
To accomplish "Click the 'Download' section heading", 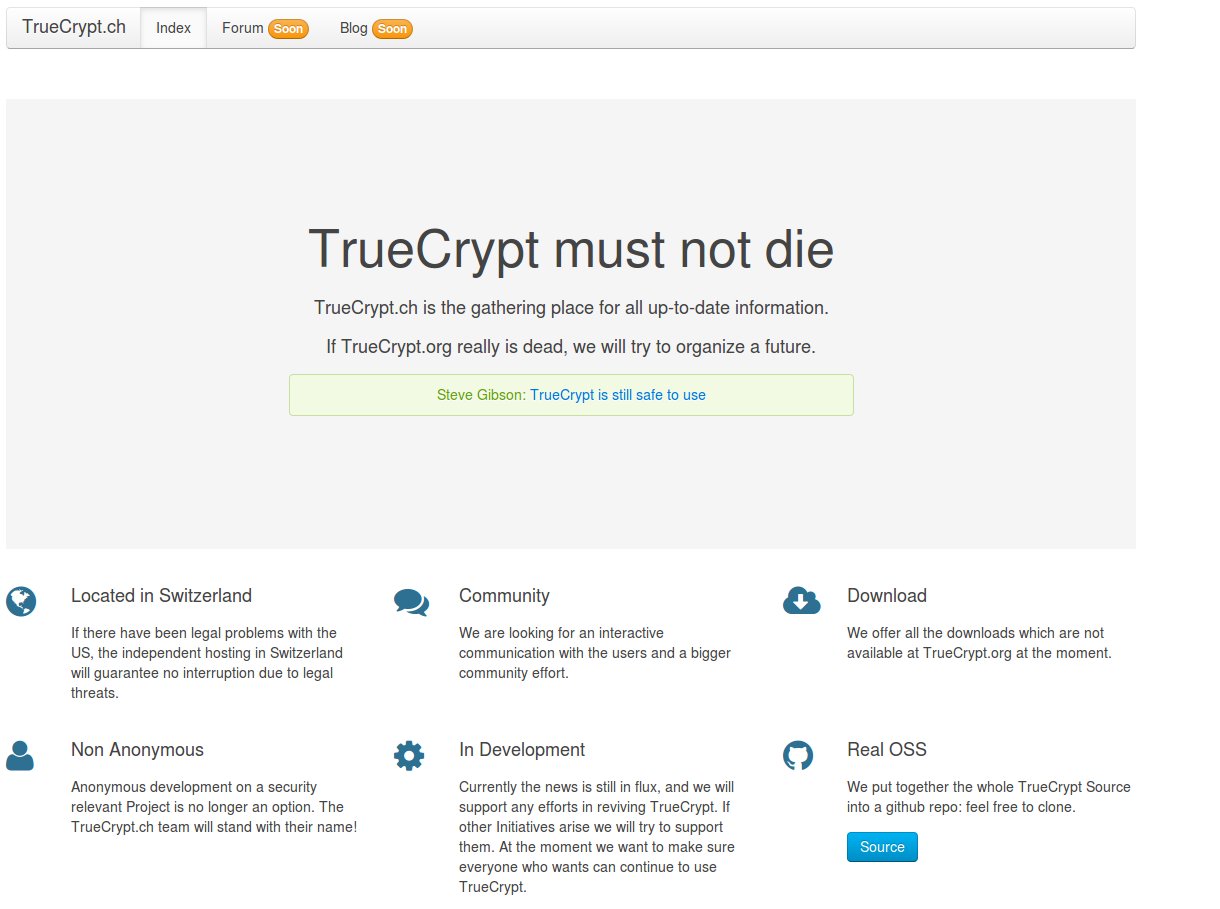I will (887, 596).
